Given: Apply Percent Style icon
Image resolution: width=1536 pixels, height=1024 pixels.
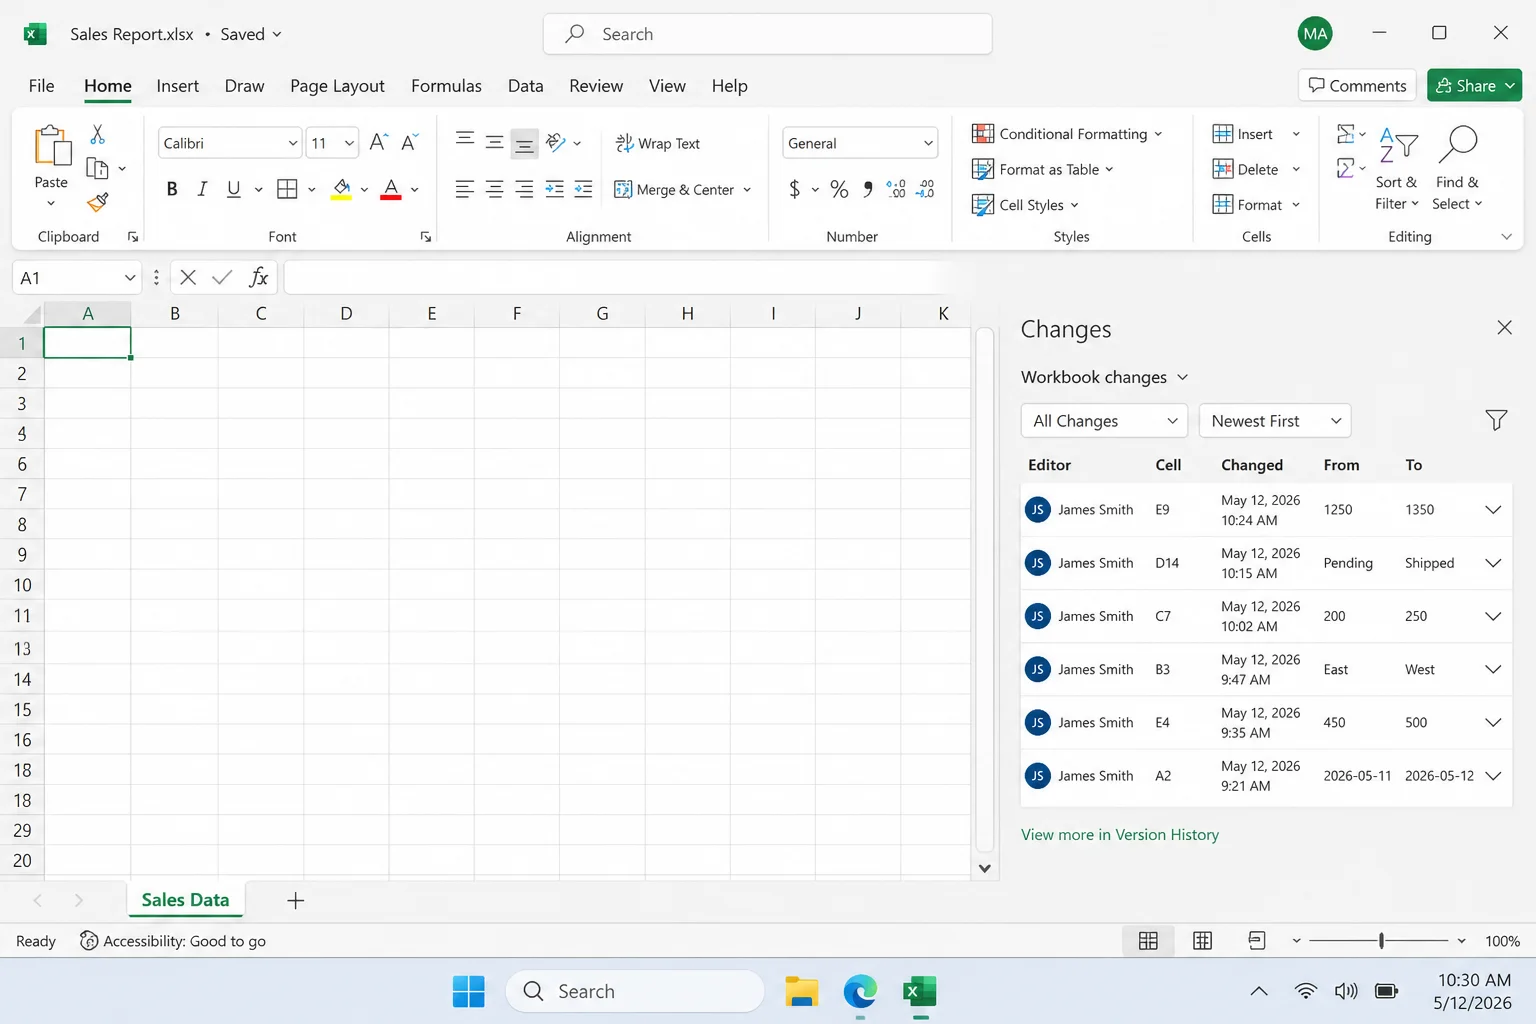Looking at the screenshot, I should (x=839, y=189).
